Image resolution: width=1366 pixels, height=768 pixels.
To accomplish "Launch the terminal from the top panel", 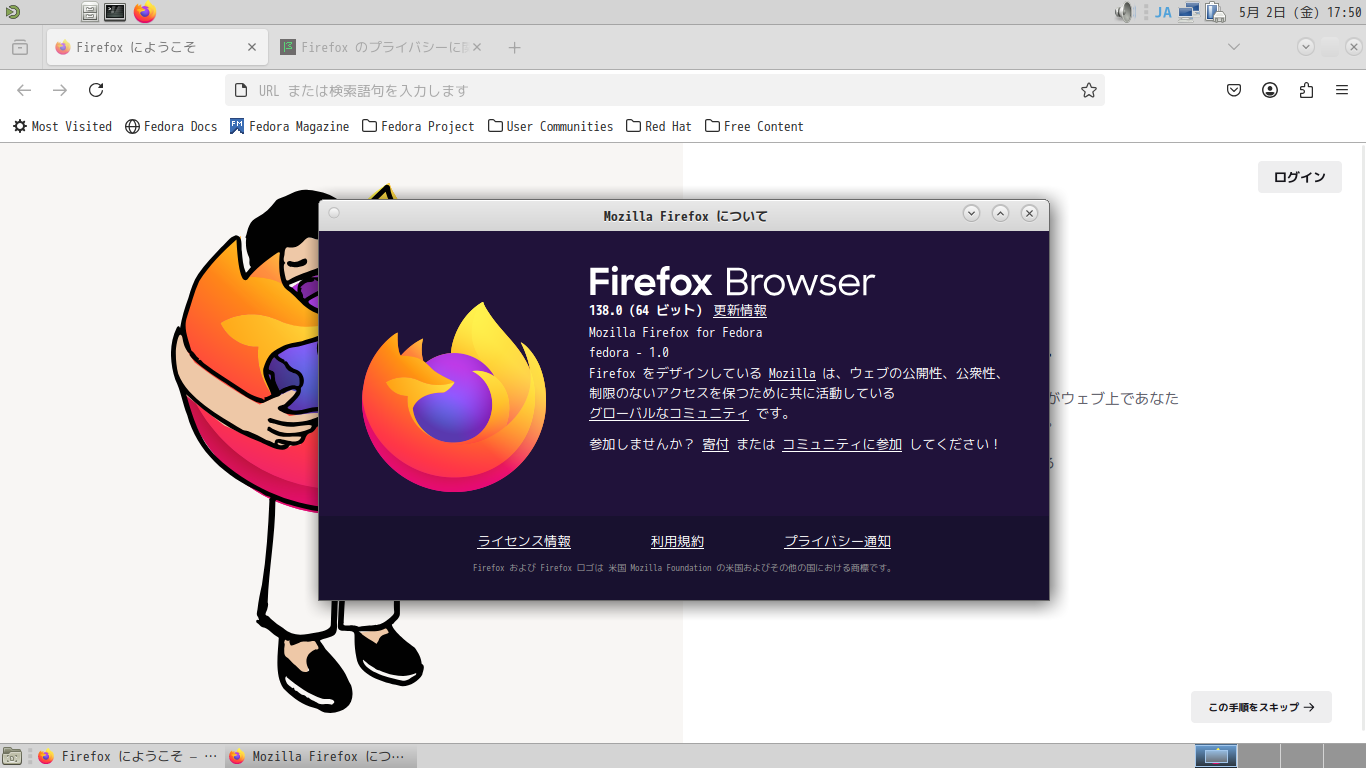I will coord(116,12).
